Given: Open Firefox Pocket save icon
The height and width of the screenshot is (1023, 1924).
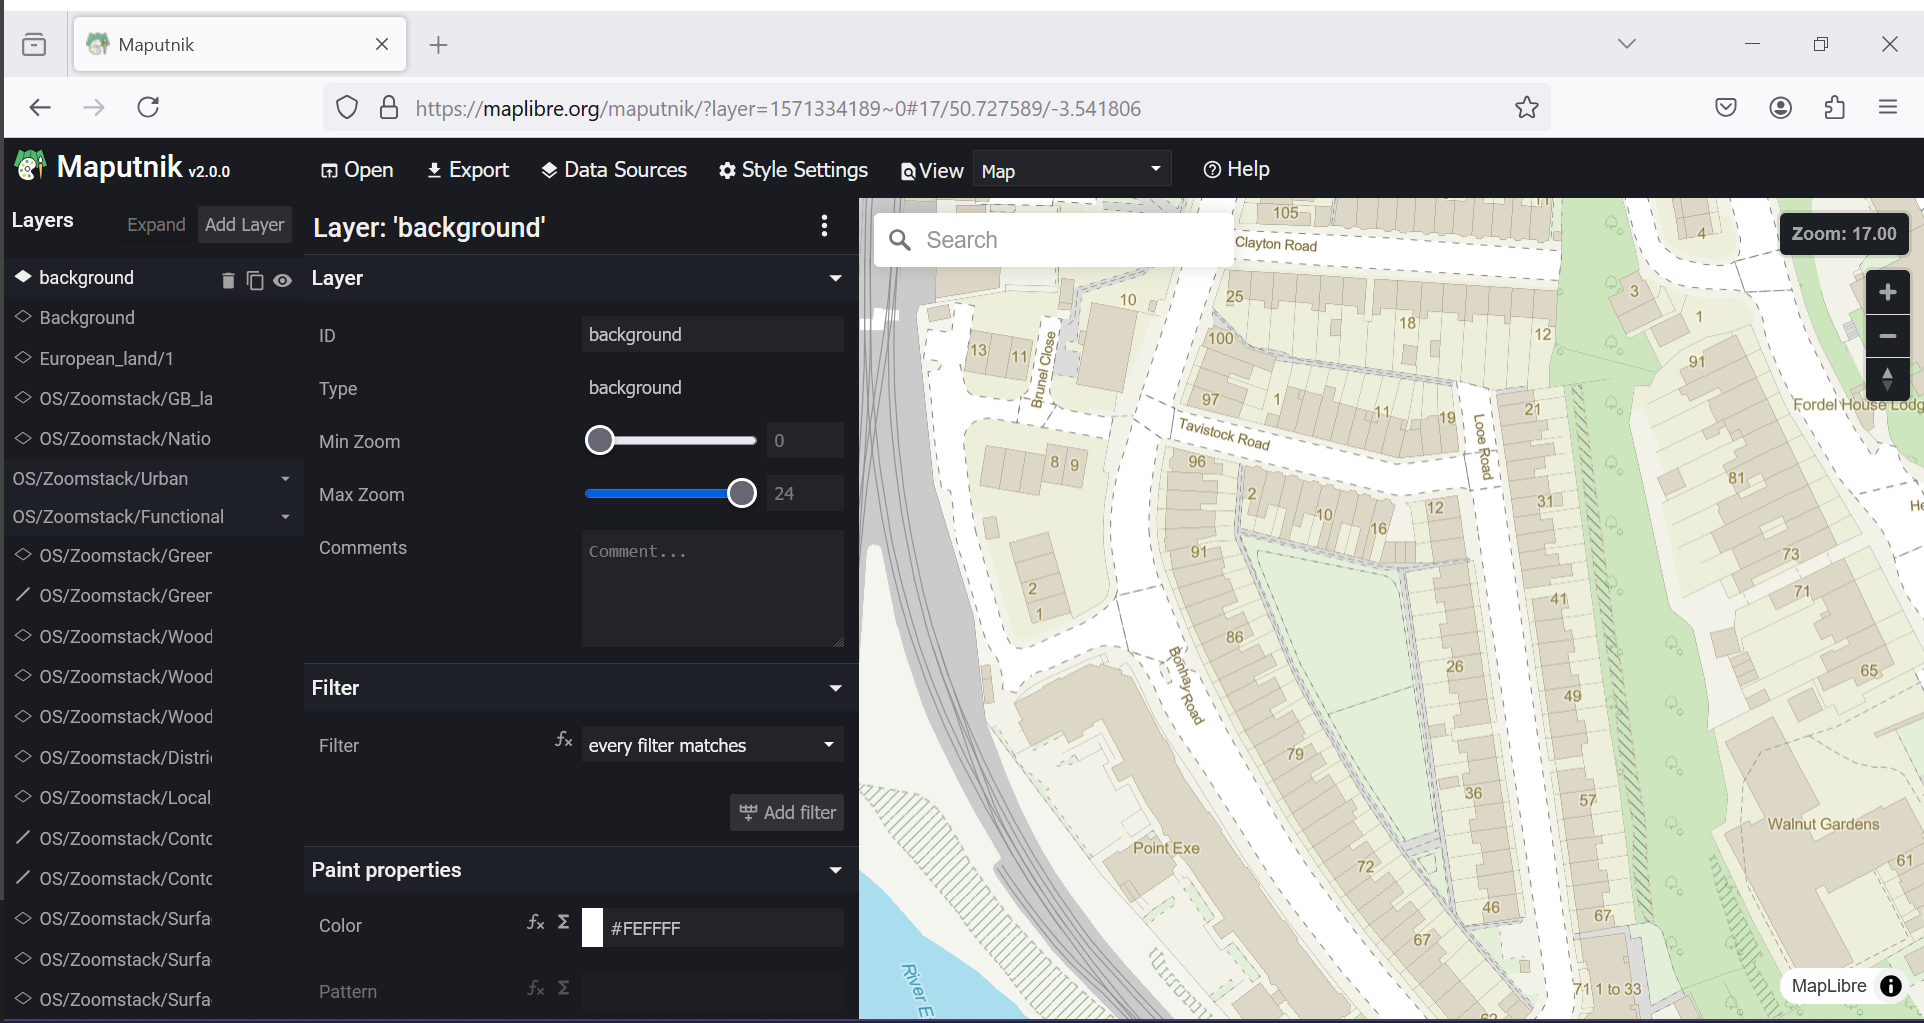Looking at the screenshot, I should click(x=1725, y=107).
